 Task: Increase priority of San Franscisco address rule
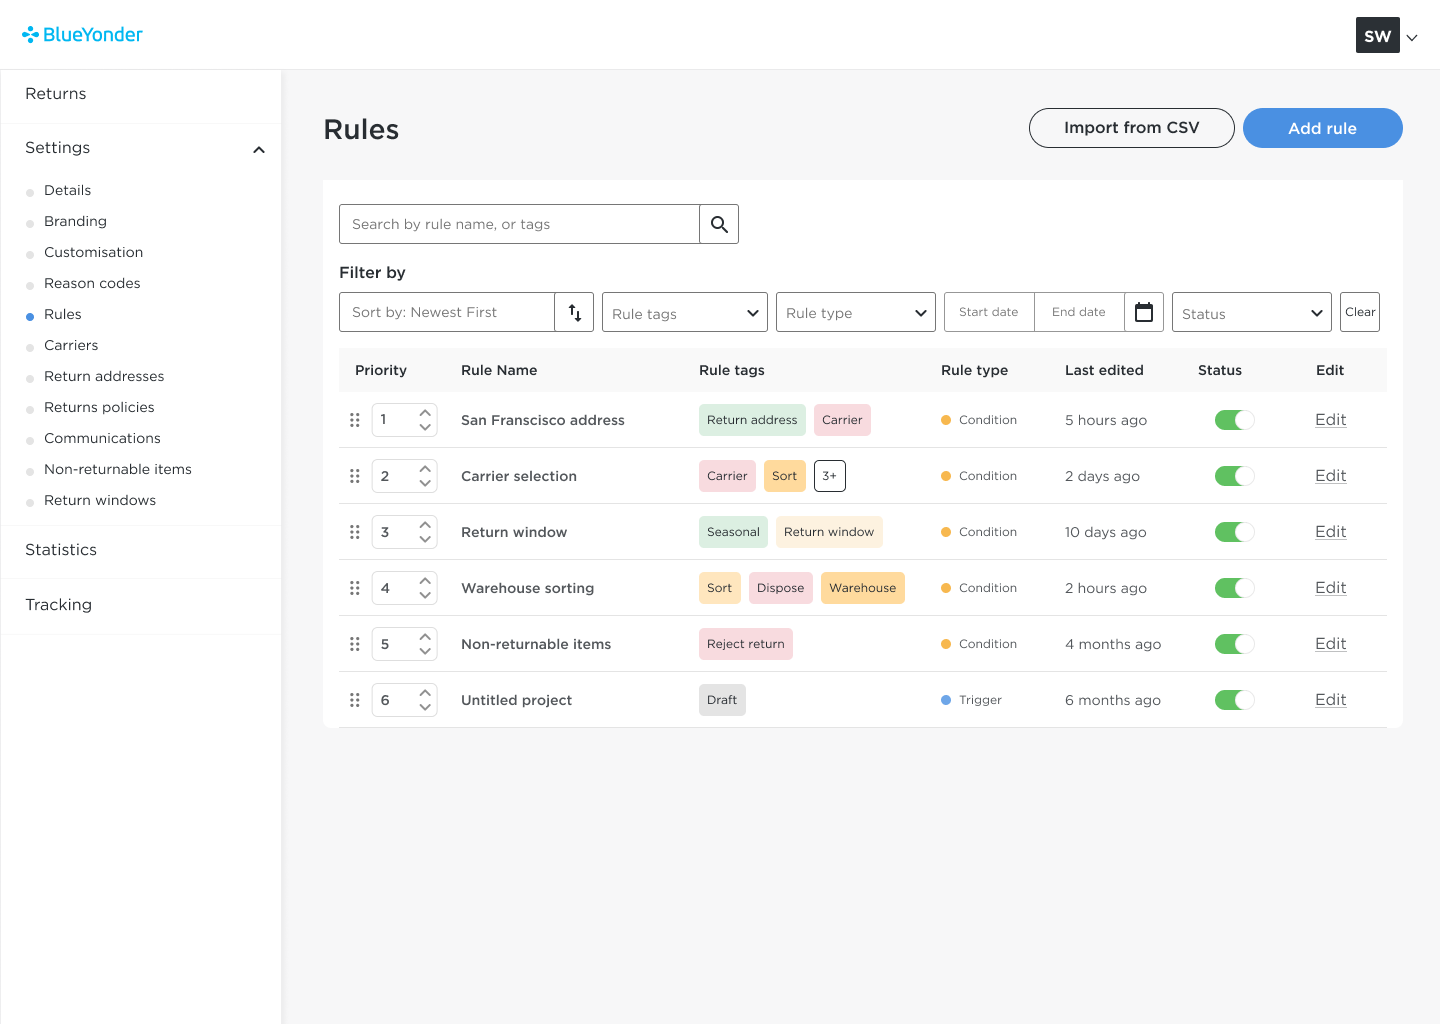click(x=425, y=412)
